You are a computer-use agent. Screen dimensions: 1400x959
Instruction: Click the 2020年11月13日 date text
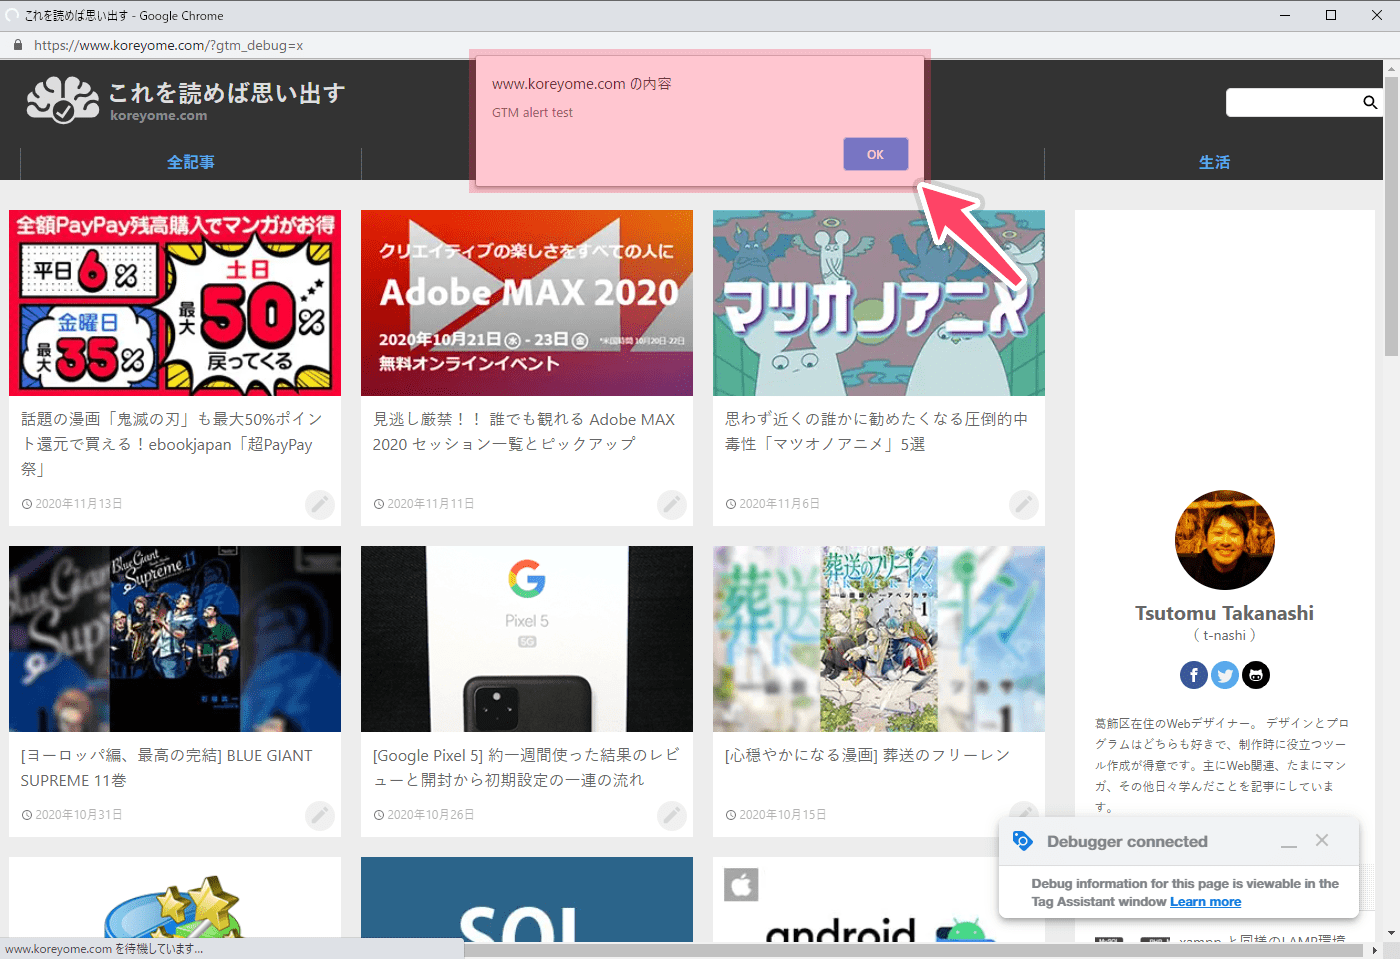coord(79,504)
